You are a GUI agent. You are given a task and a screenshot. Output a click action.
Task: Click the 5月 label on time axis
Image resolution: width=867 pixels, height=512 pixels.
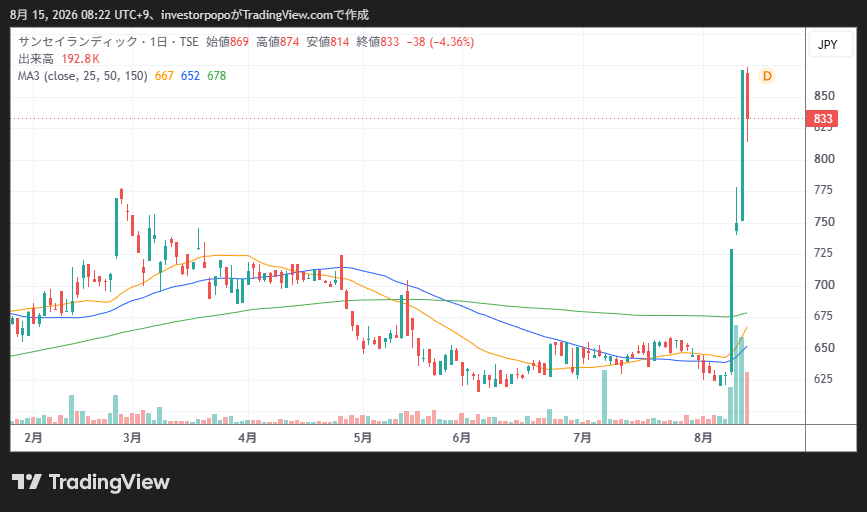(363, 438)
